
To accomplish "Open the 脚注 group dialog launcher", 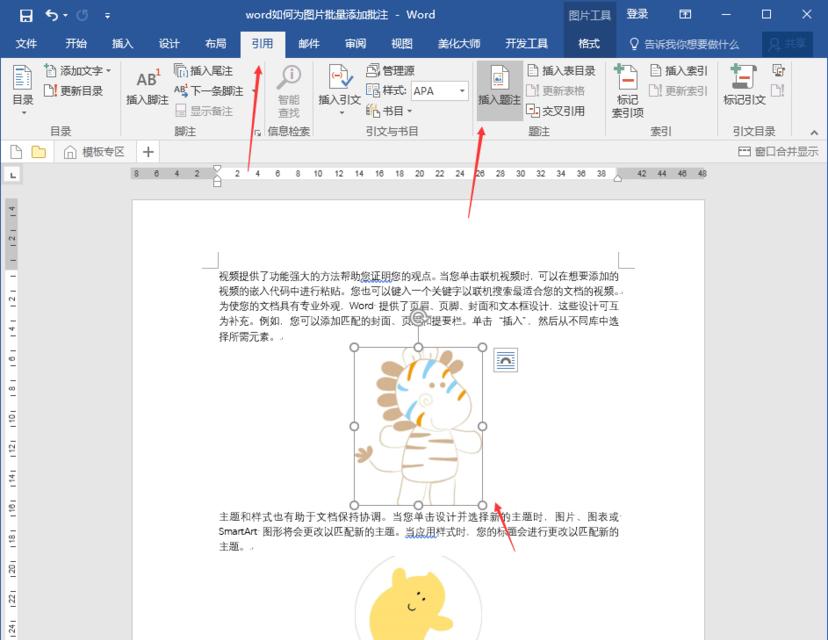I will (x=257, y=133).
